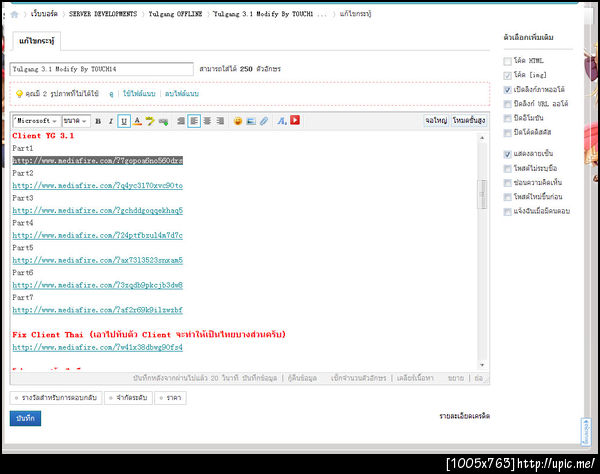Align text left in editor
Image resolution: width=600 pixels, height=474 pixels.
[194, 121]
